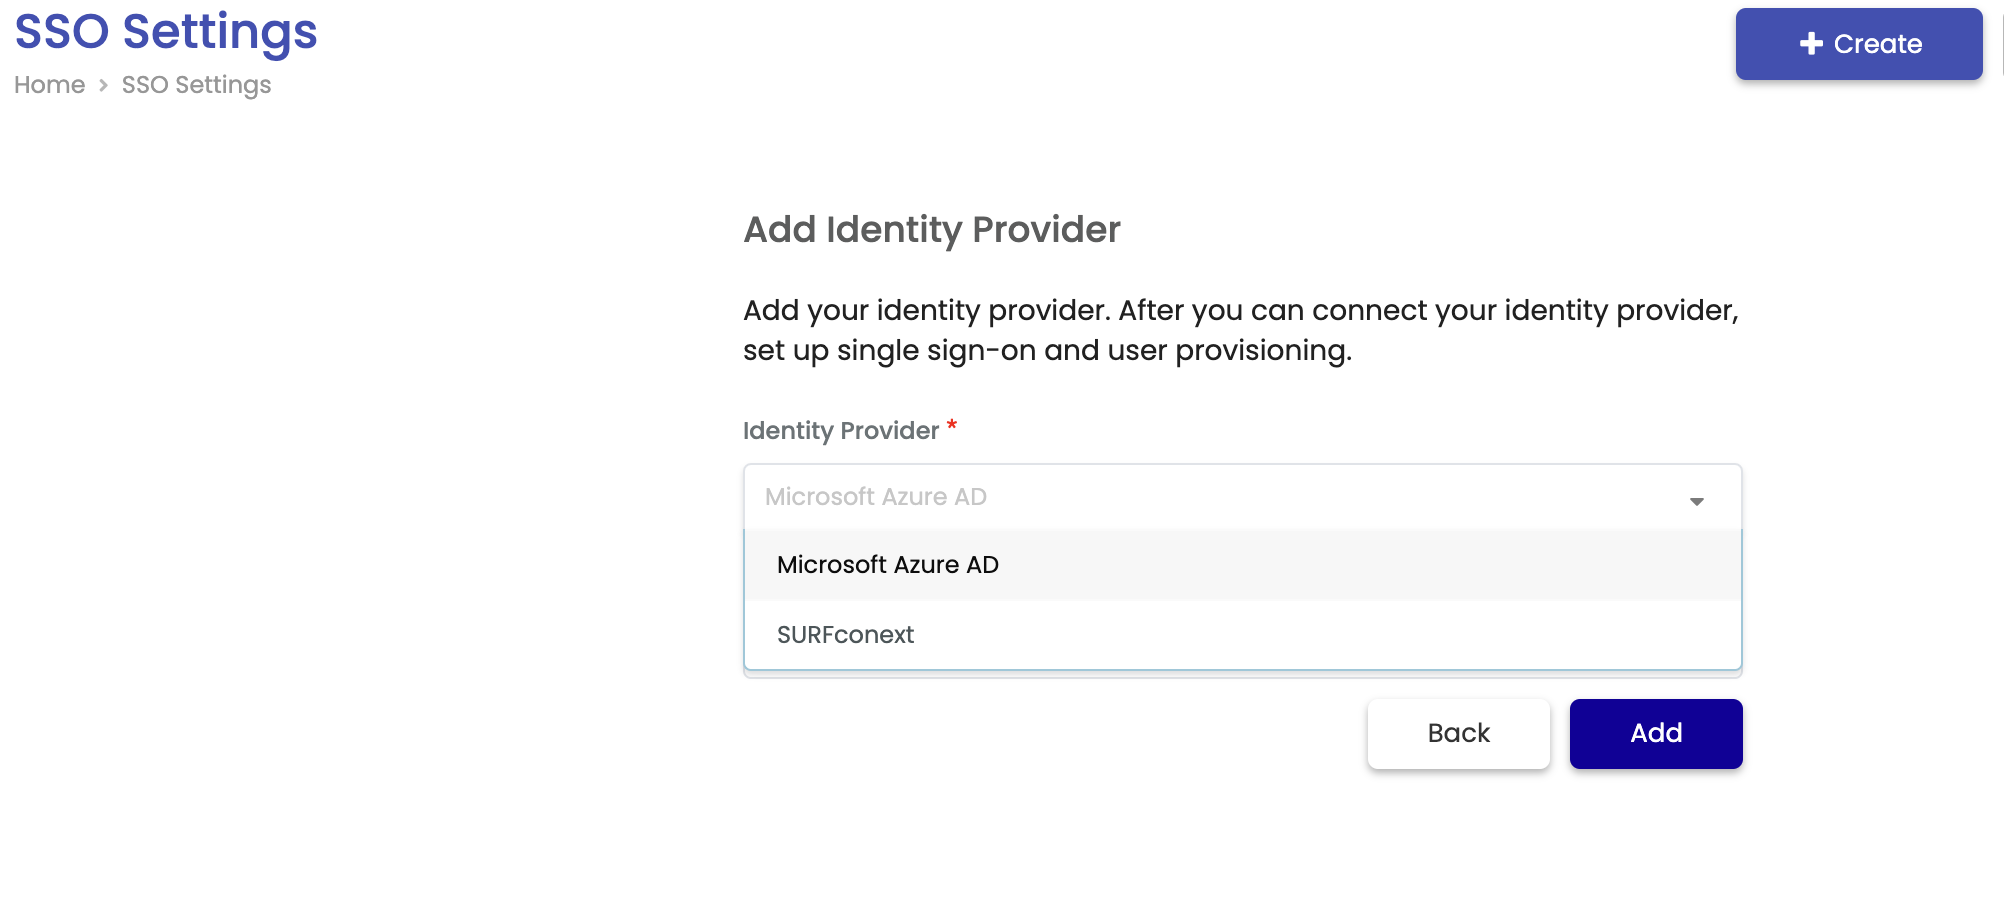Click vertical divider right of Create
This screenshot has height=920, width=2004.
pyautogui.click(x=2001, y=44)
